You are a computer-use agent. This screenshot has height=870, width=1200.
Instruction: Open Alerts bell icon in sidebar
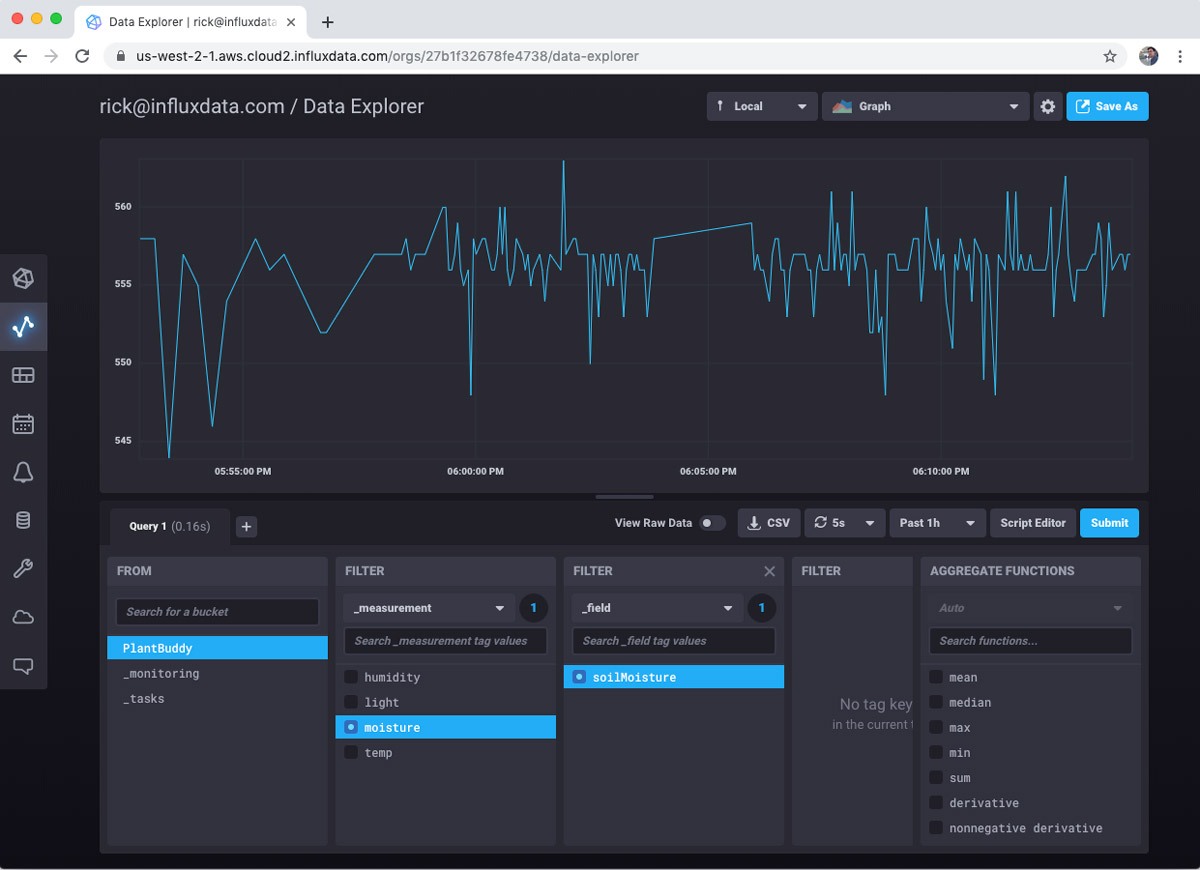[23, 473]
